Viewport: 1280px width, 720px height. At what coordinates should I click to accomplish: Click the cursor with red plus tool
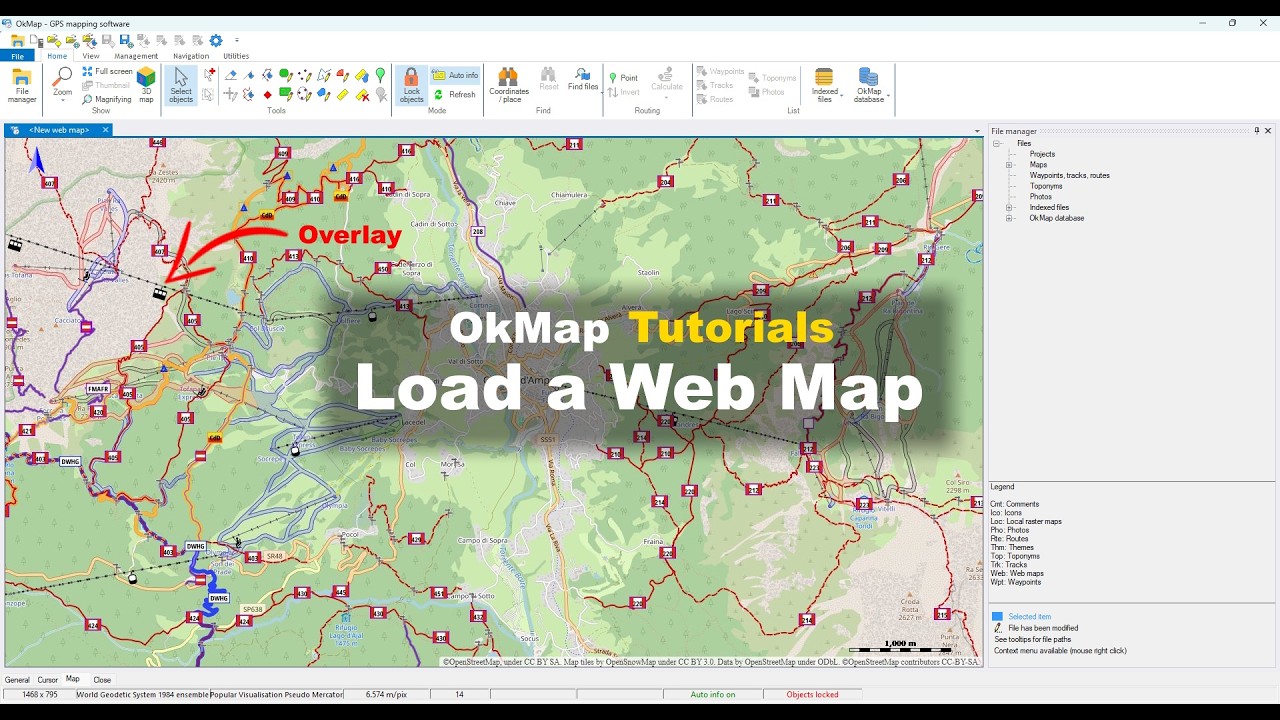209,74
